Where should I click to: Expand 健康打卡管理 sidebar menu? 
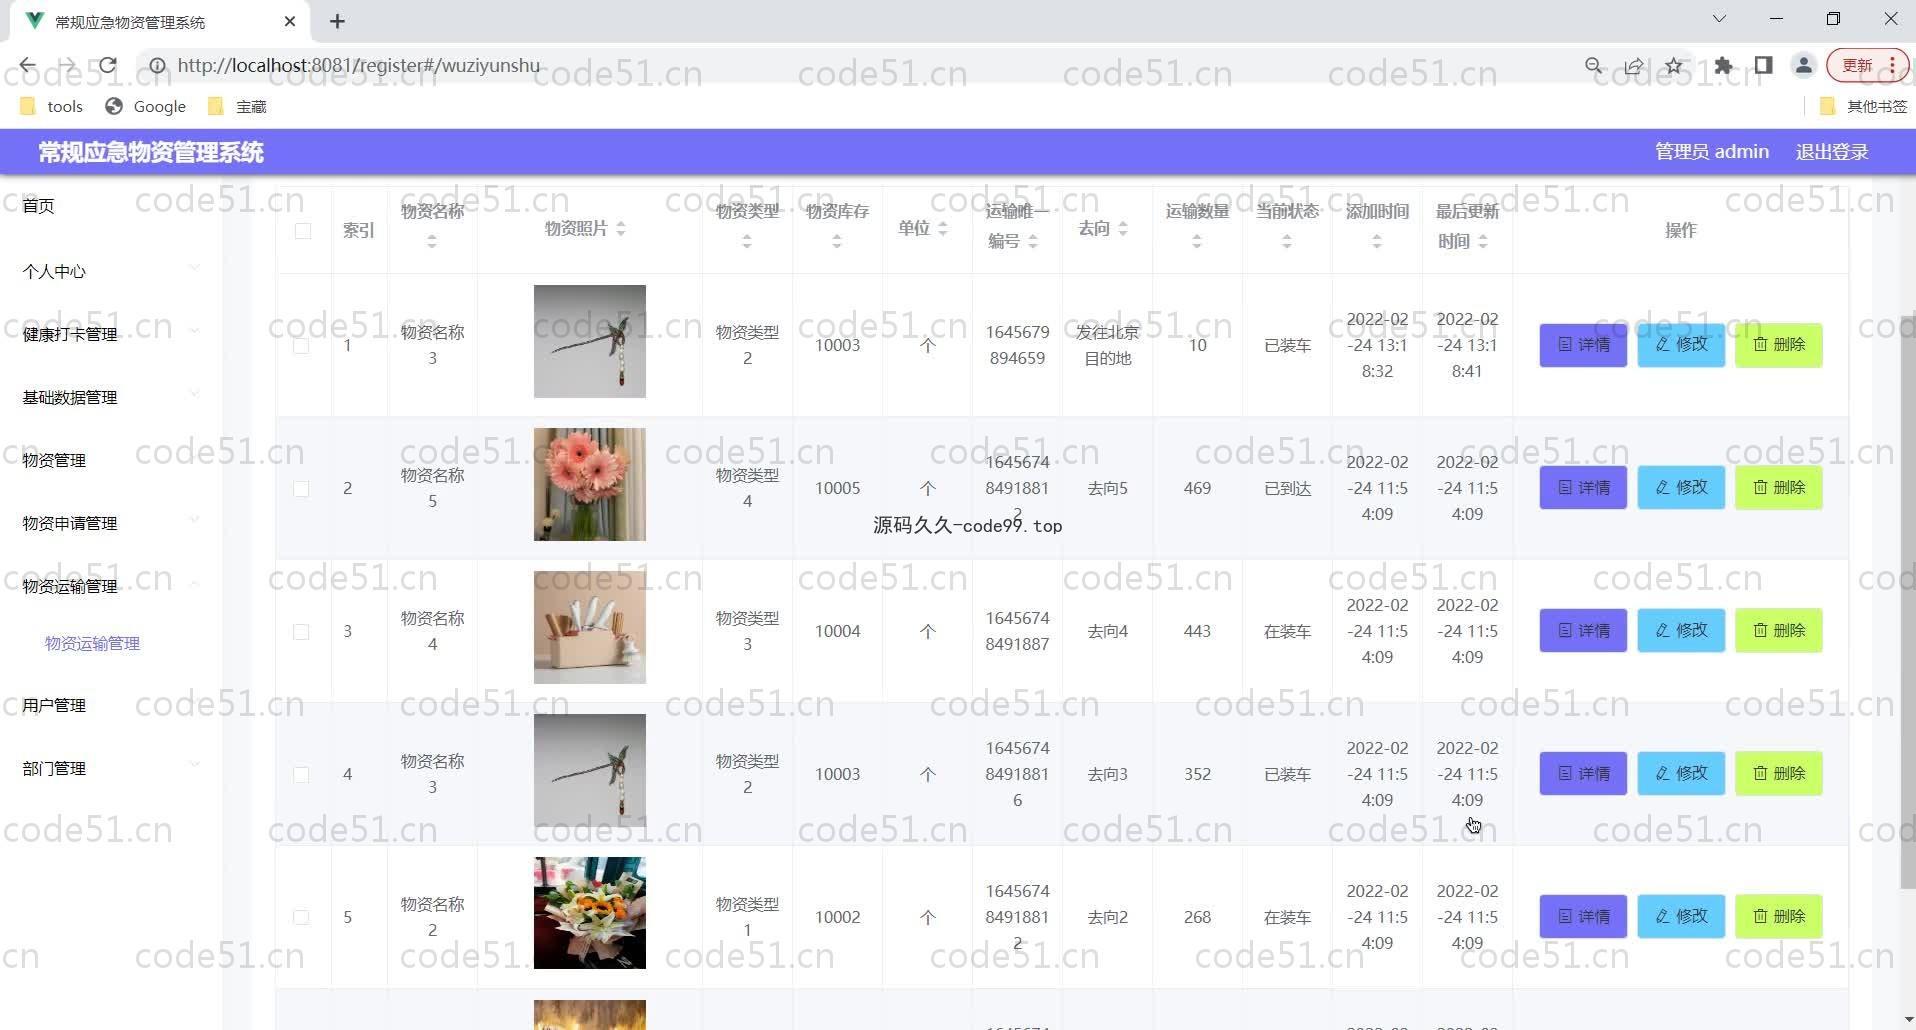tap(110, 334)
